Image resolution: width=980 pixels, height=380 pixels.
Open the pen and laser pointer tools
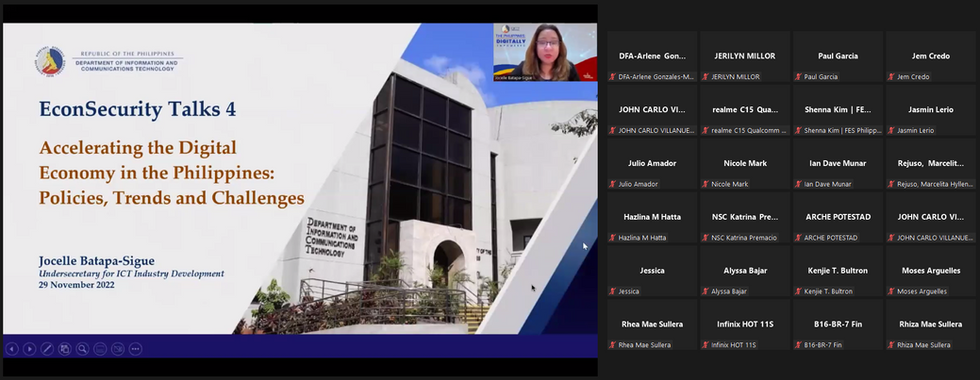coord(47,349)
